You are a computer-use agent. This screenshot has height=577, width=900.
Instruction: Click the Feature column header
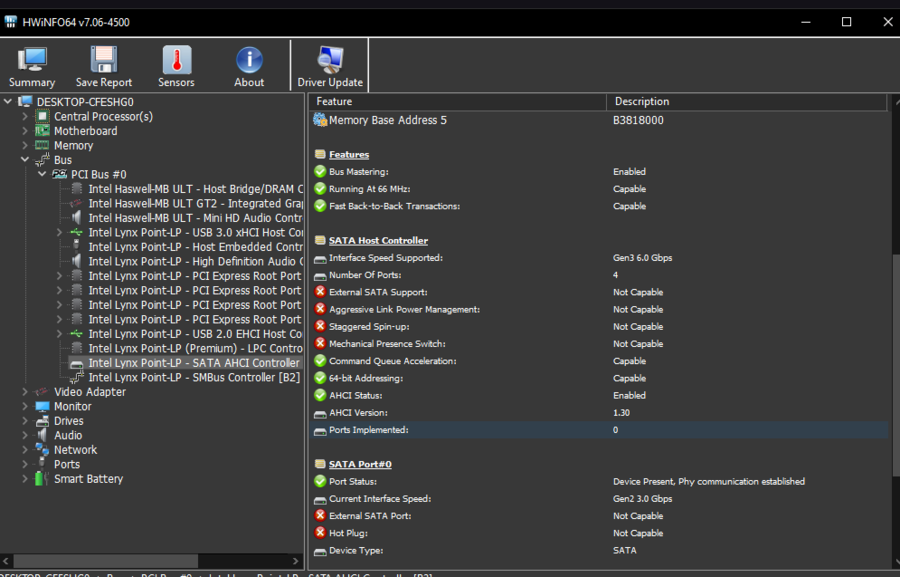pos(457,102)
